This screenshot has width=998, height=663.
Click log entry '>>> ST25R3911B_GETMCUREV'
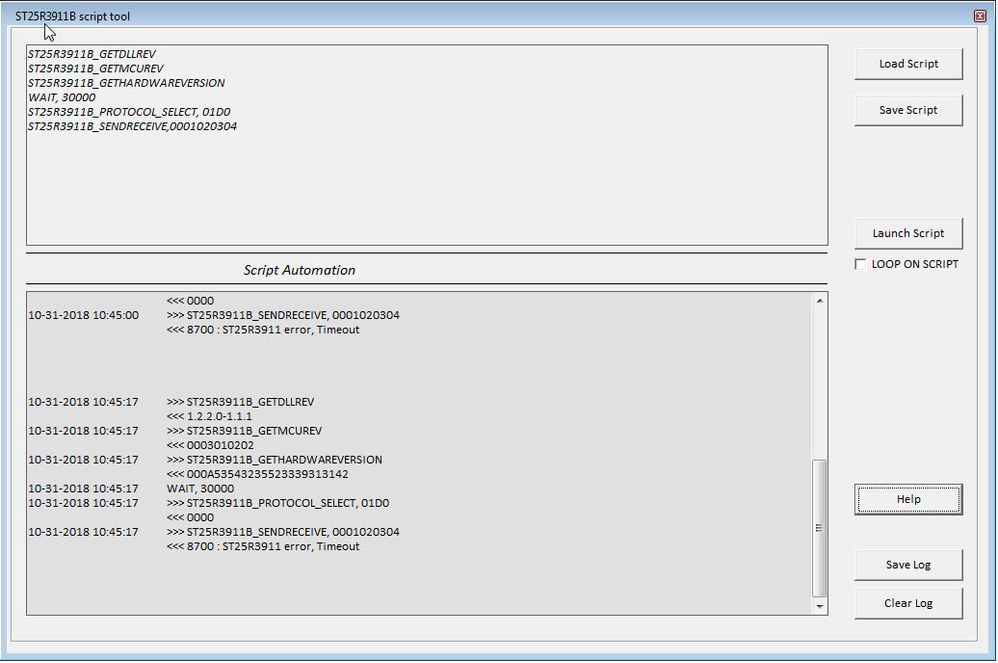[244, 431]
